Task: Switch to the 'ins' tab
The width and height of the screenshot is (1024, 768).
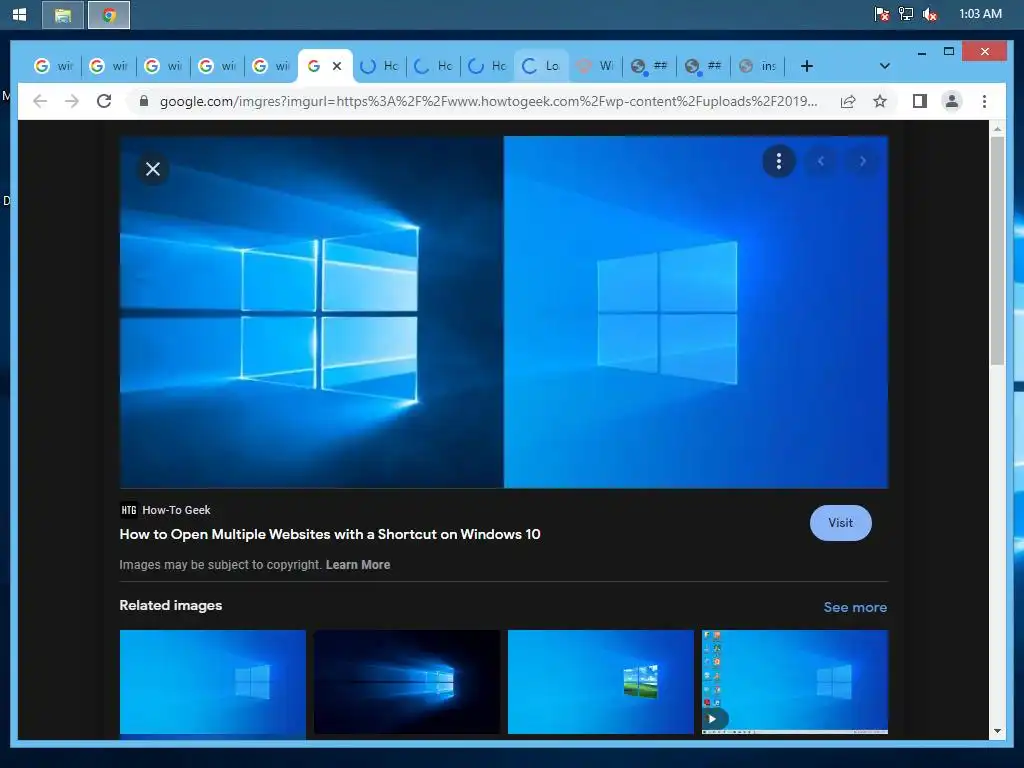Action: pos(758,66)
